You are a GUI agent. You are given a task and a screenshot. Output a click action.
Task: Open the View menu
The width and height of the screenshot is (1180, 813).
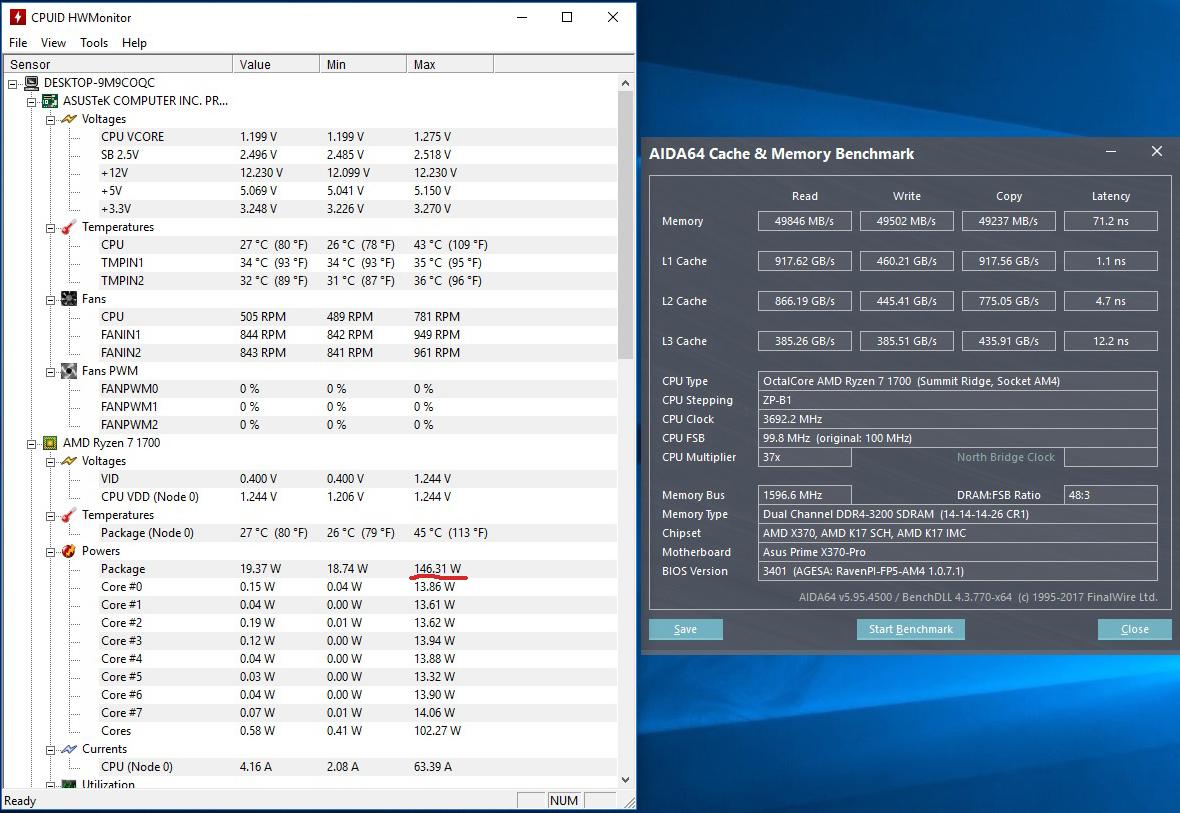tap(53, 43)
